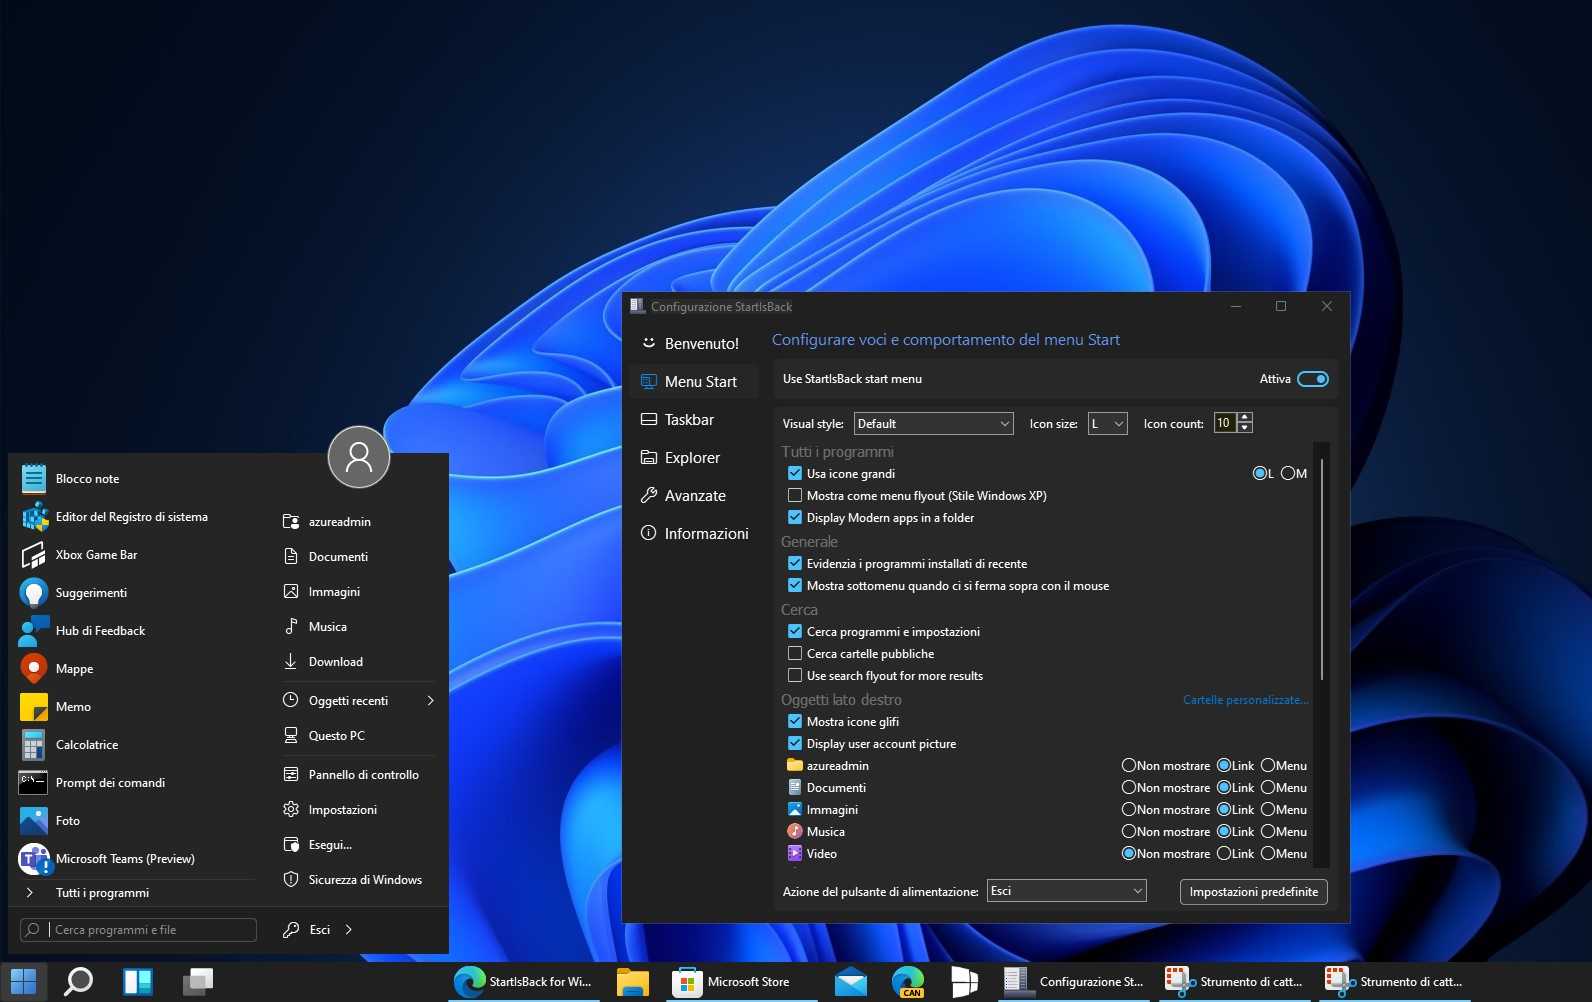Viewport: 1592px width, 1002px height.
Task: Select Menu option for Documenti row
Action: (1268, 788)
